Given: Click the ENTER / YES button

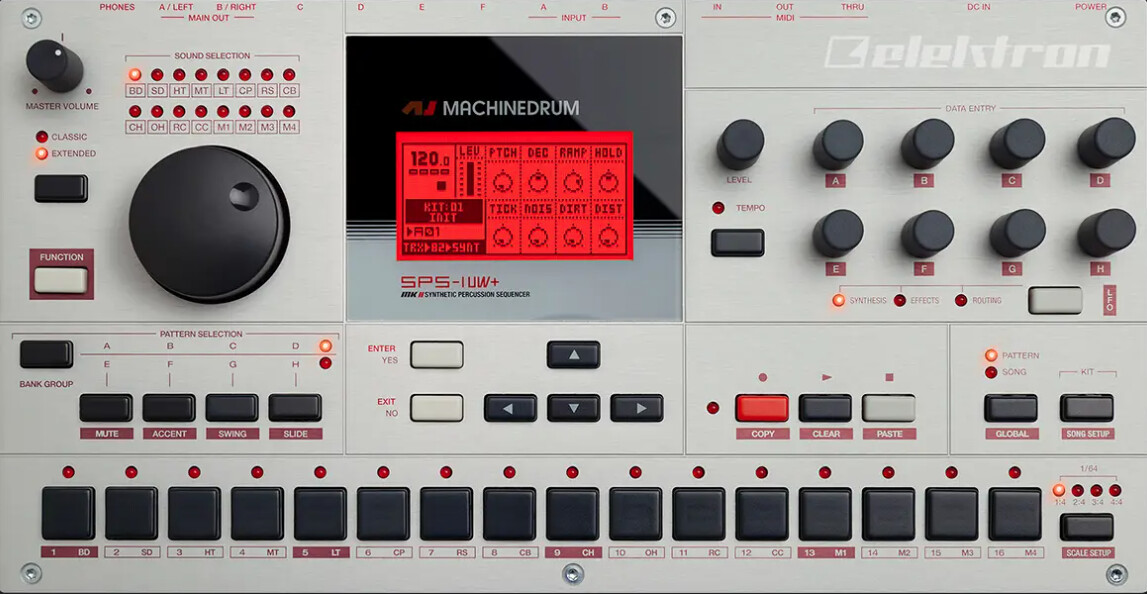Looking at the screenshot, I should point(437,355).
